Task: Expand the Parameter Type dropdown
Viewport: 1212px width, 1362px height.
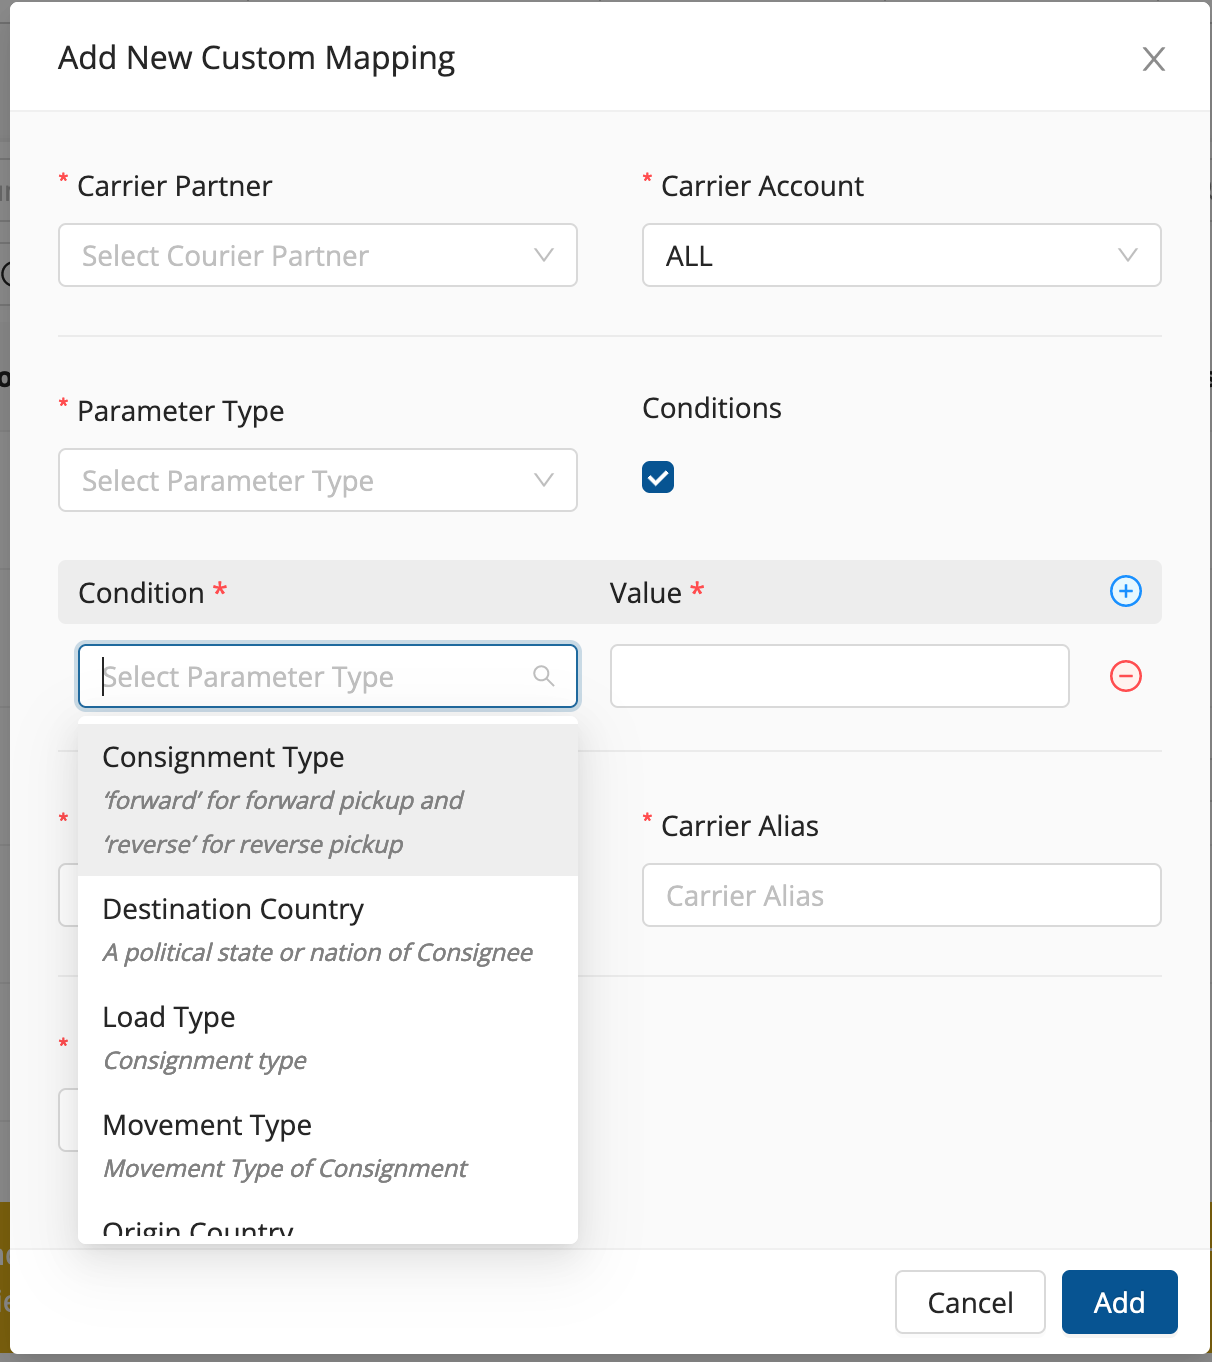Action: tap(317, 480)
